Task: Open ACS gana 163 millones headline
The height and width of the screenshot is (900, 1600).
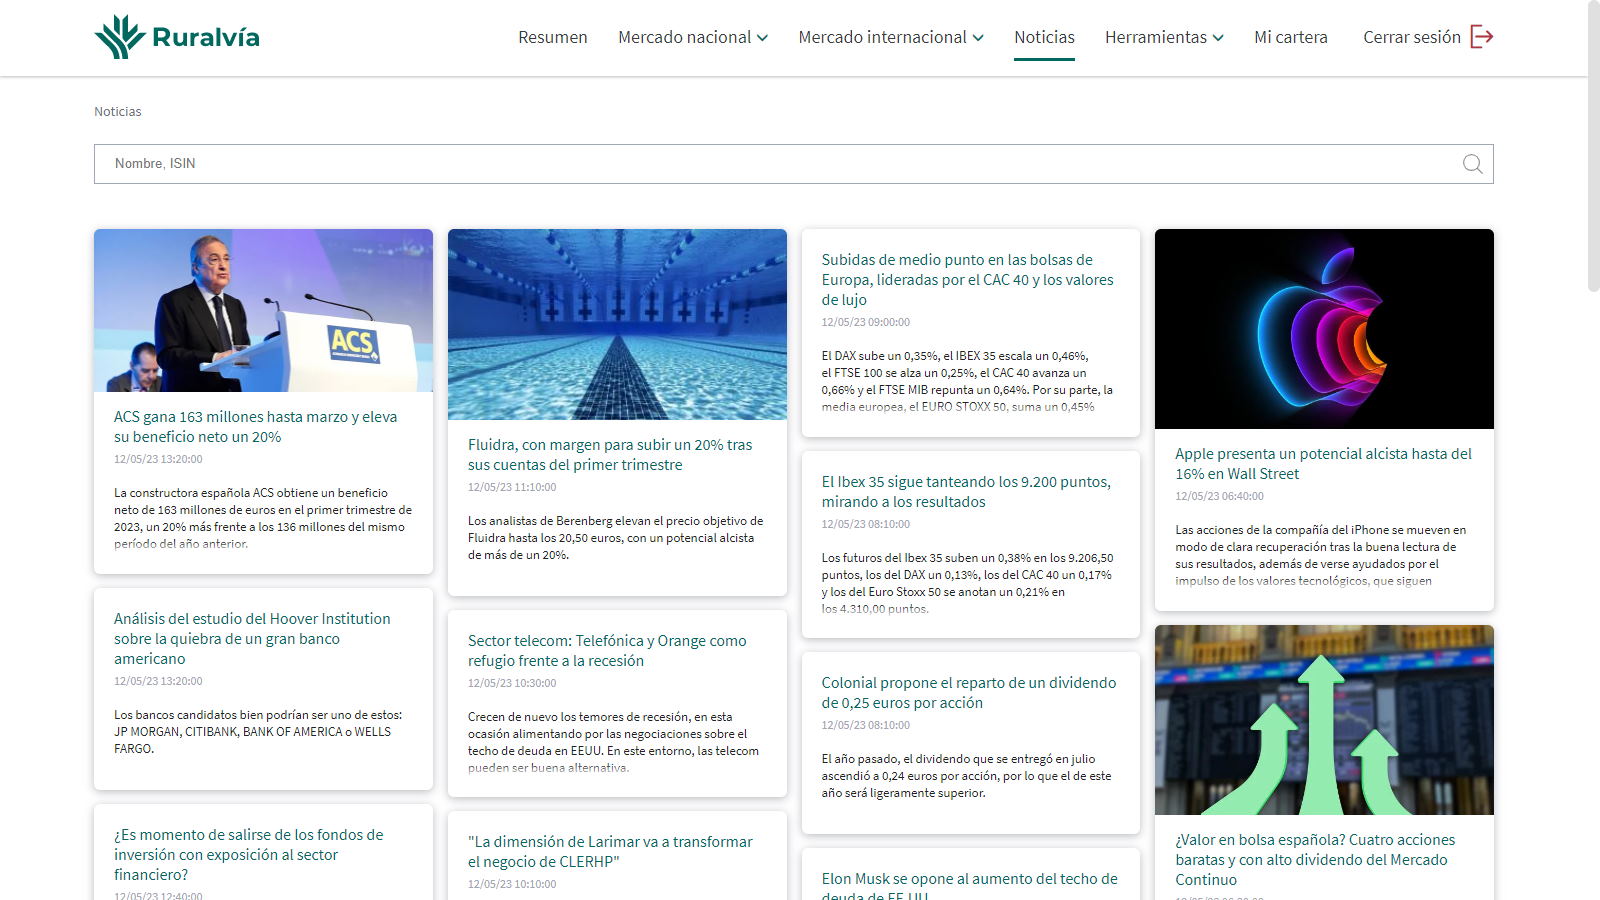Action: click(256, 427)
